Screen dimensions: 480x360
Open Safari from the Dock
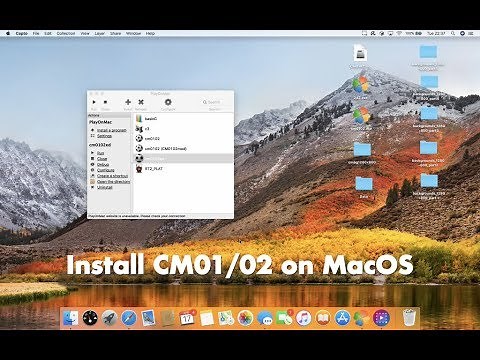[129, 318]
